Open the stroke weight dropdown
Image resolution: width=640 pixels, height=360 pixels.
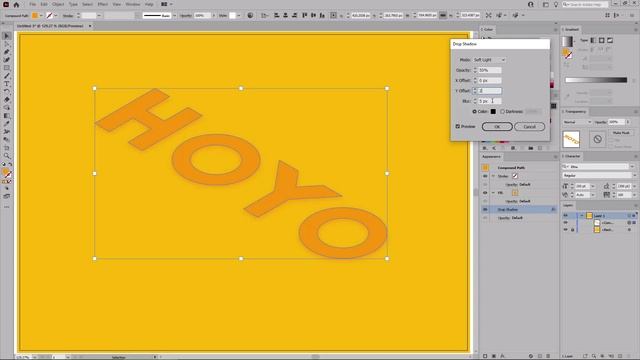99,16
